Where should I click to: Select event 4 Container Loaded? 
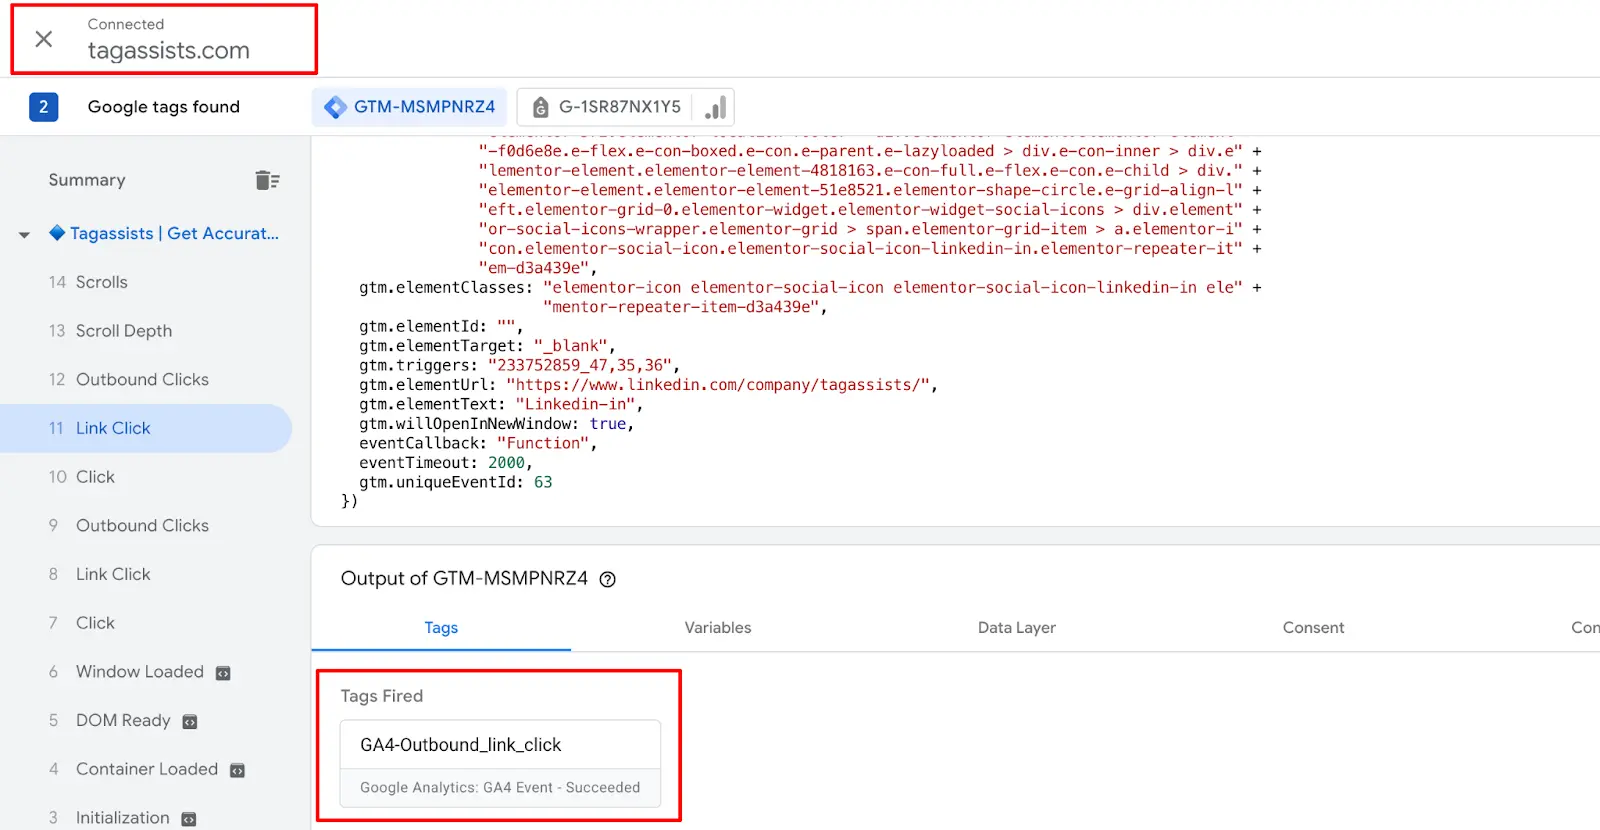click(x=146, y=769)
